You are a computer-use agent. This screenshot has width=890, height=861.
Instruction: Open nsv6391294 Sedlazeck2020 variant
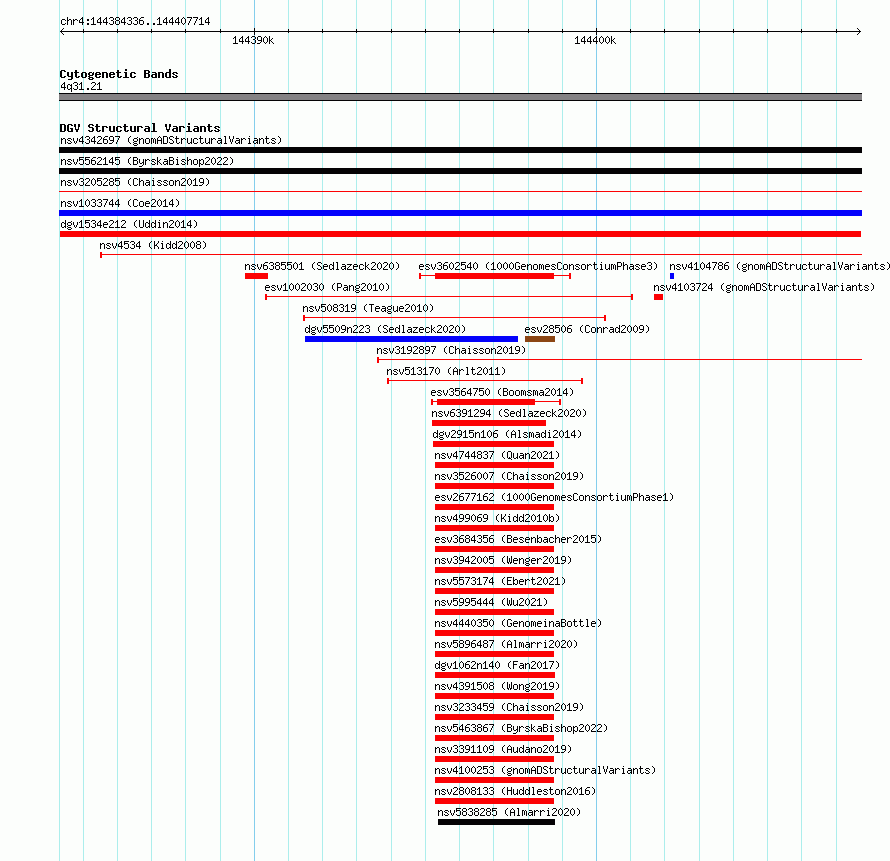pyautogui.click(x=509, y=413)
